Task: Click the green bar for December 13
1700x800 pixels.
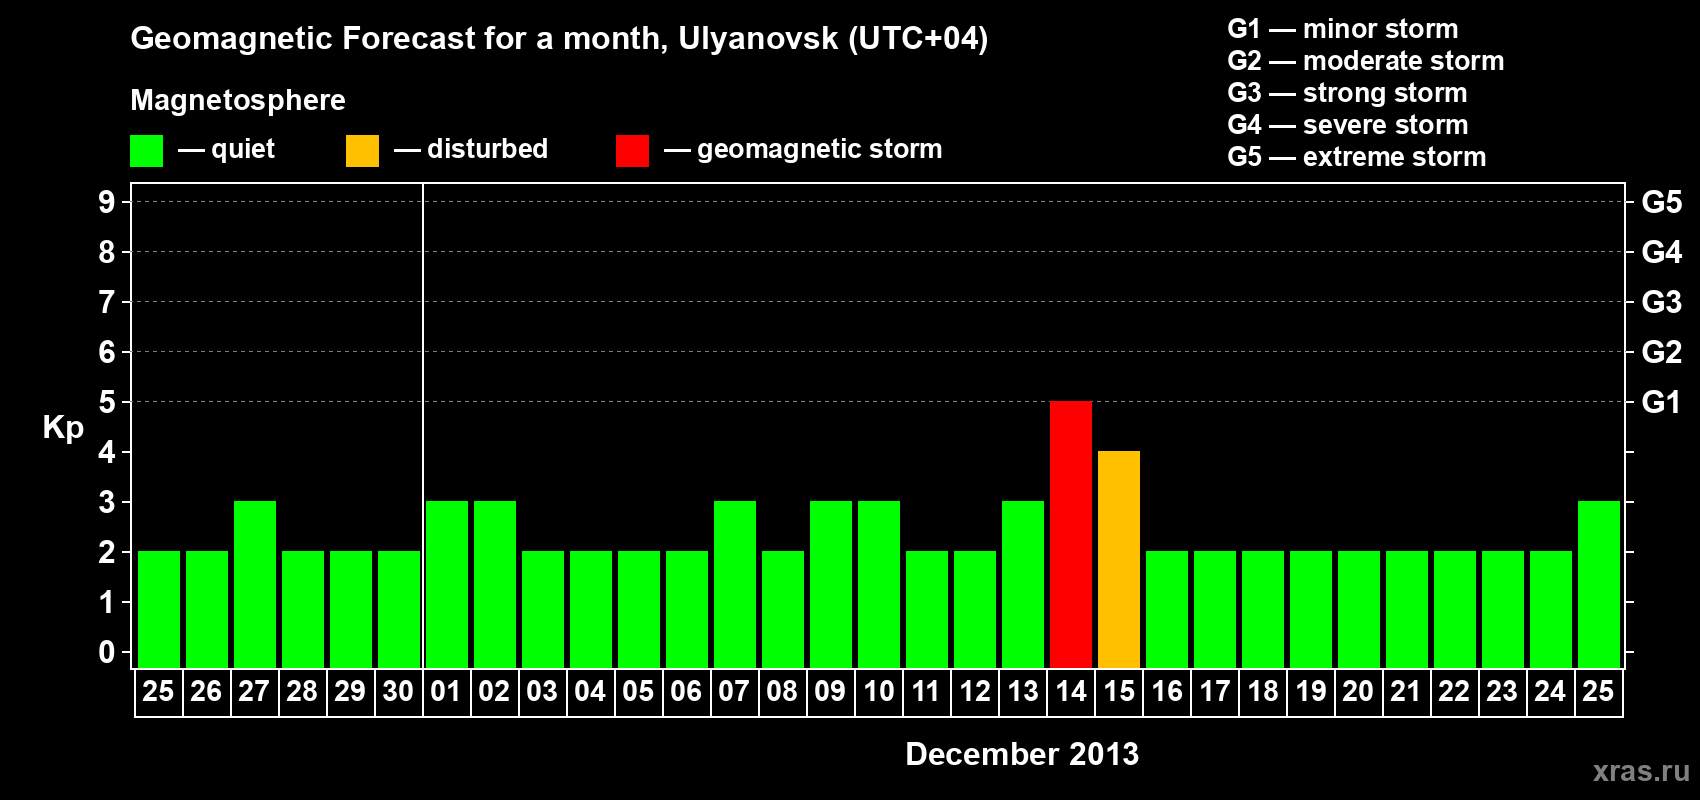Action: tap(1023, 584)
